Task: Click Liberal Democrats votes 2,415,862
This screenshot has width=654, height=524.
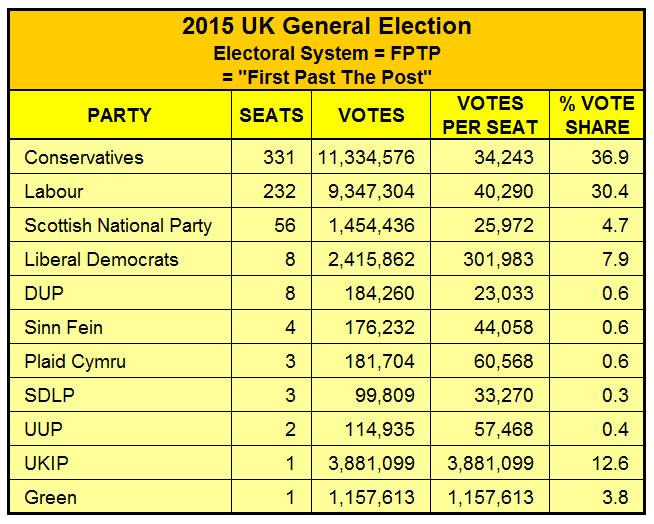Action: click(x=371, y=259)
